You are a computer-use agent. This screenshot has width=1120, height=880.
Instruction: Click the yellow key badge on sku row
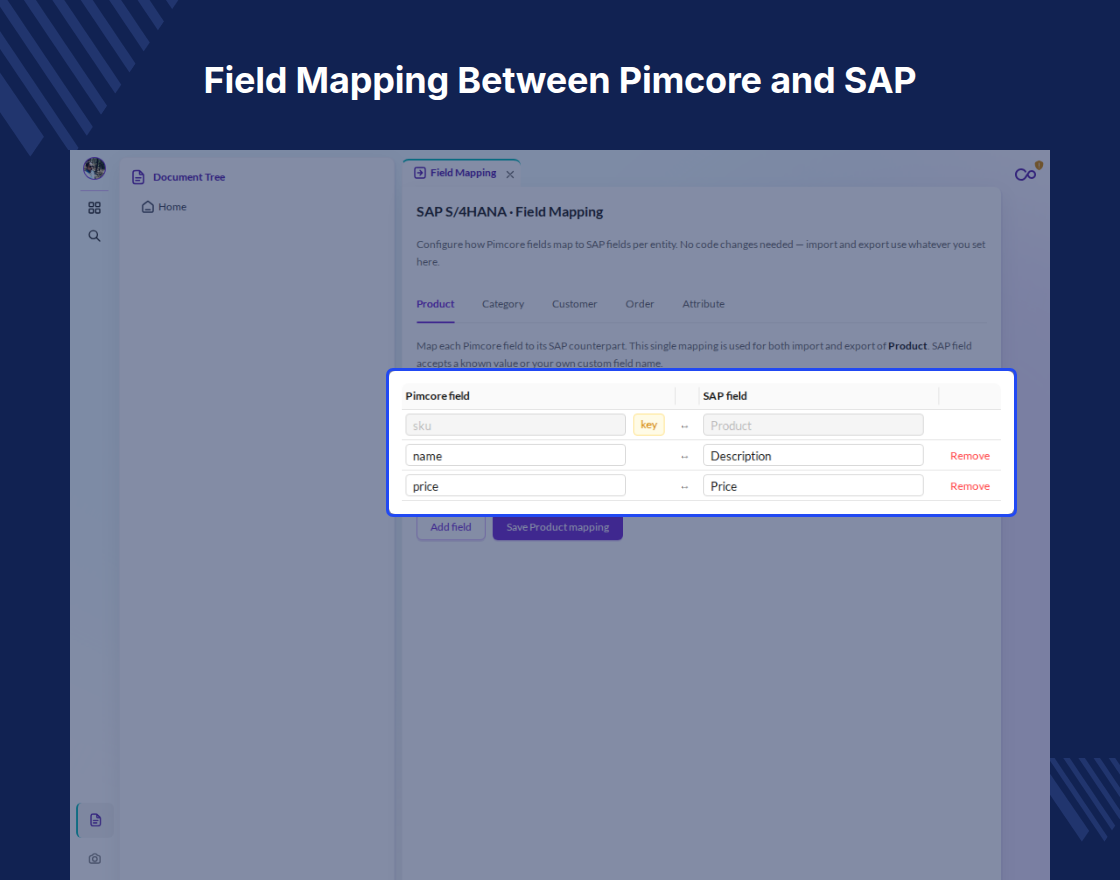[x=649, y=425]
